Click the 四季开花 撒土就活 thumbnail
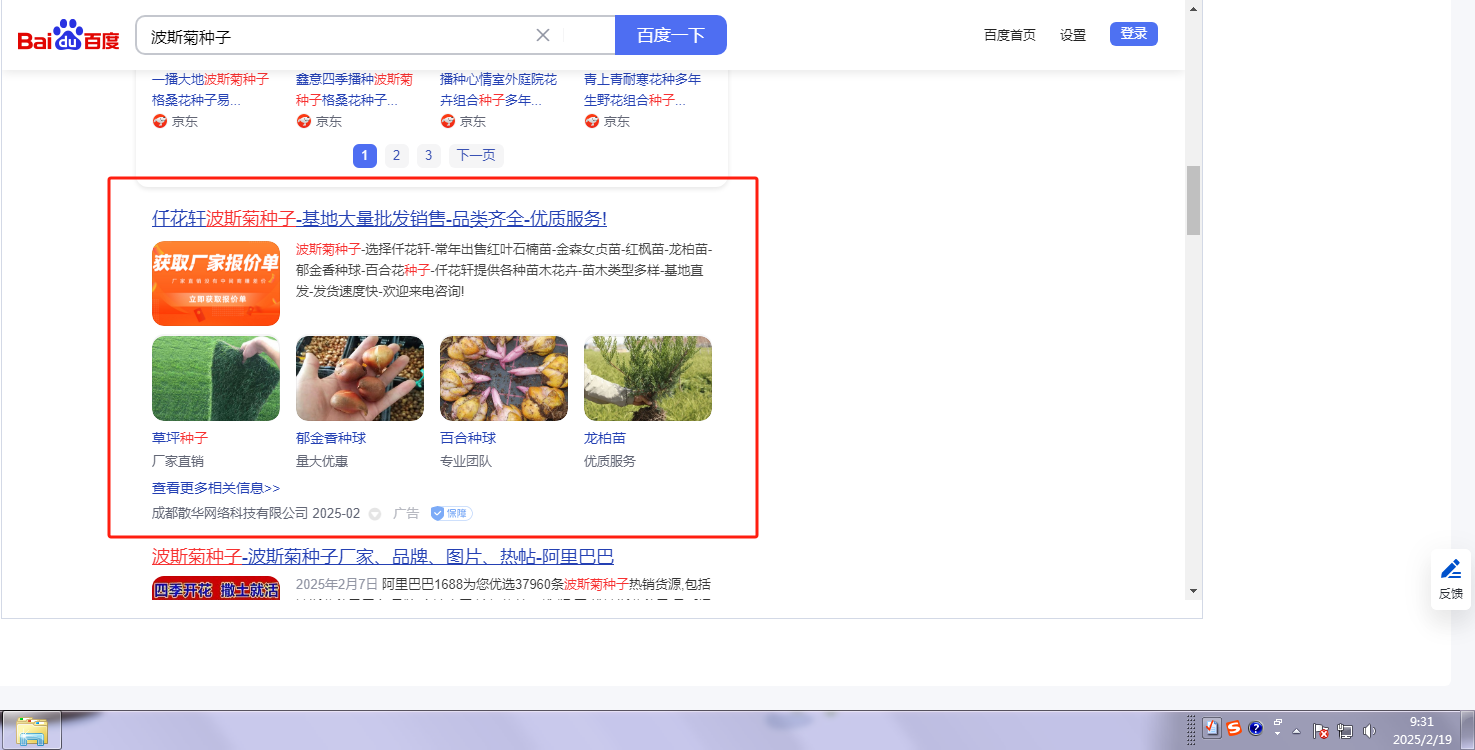Image resolution: width=1475 pixels, height=750 pixels. click(216, 588)
